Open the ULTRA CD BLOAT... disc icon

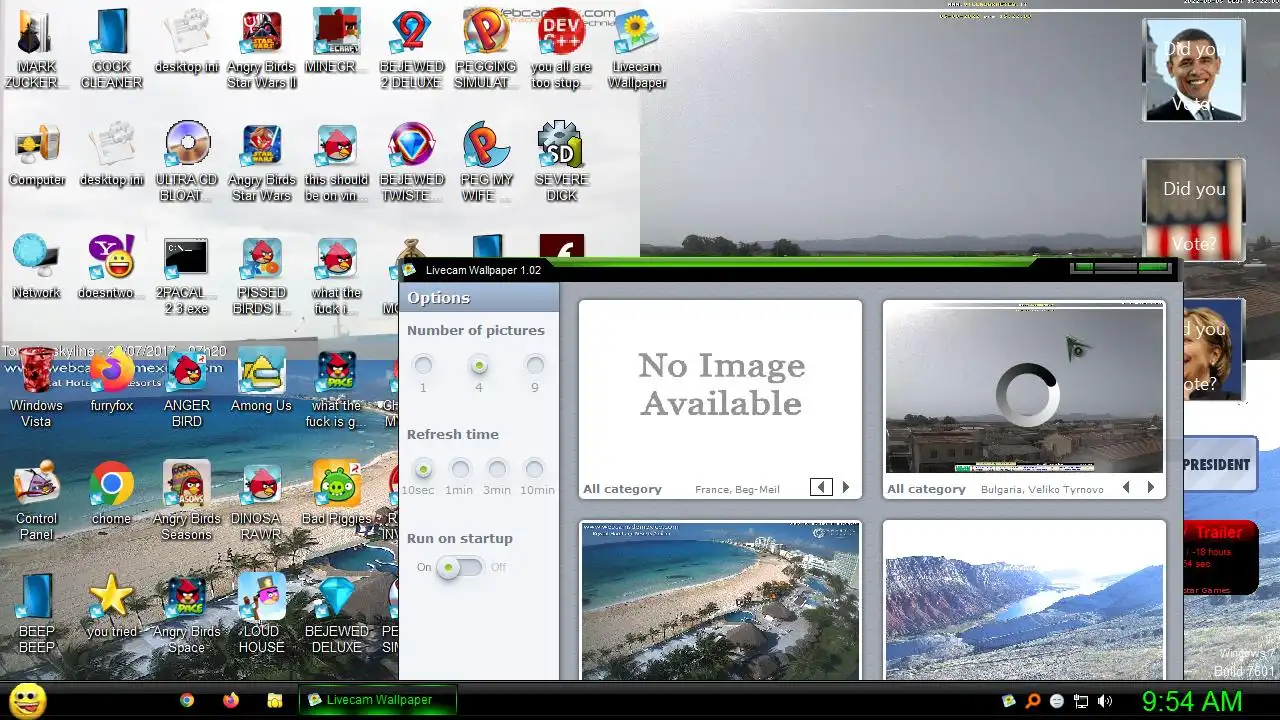pos(187,161)
